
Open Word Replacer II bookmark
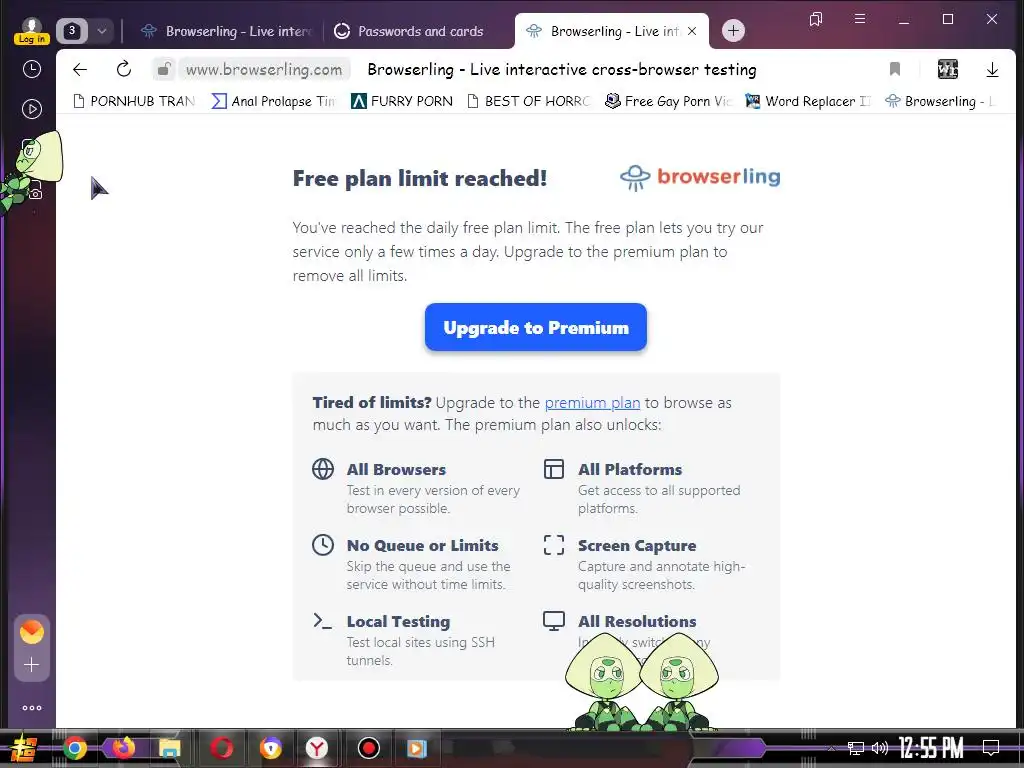(808, 101)
